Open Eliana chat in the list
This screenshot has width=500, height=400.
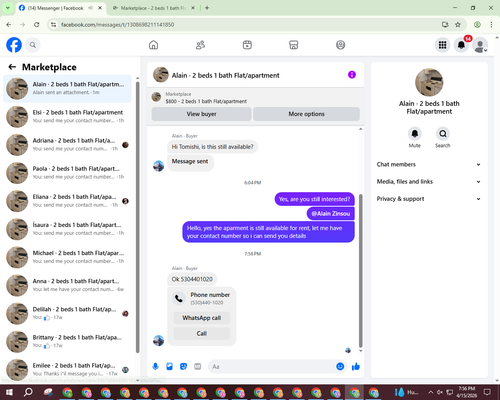pyautogui.click(x=68, y=201)
